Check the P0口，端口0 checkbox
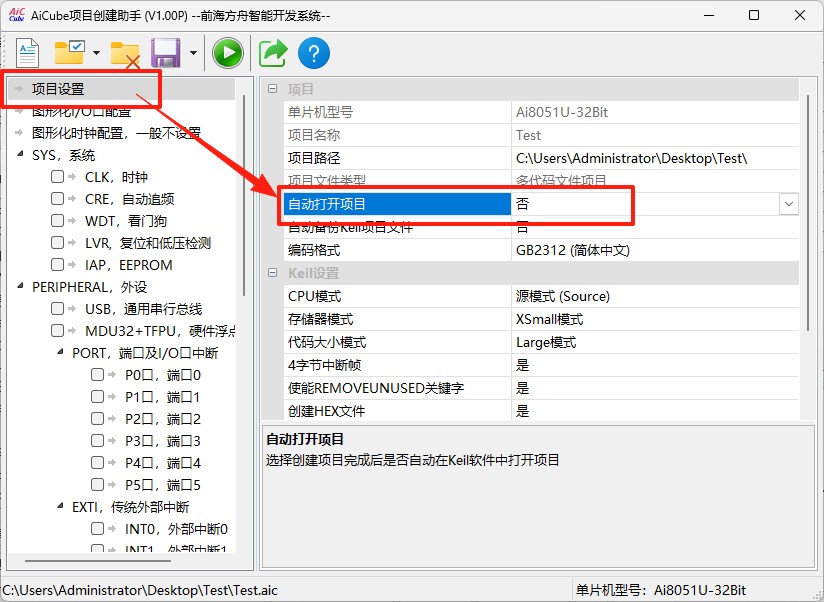Image resolution: width=824 pixels, height=602 pixels. click(x=97, y=375)
